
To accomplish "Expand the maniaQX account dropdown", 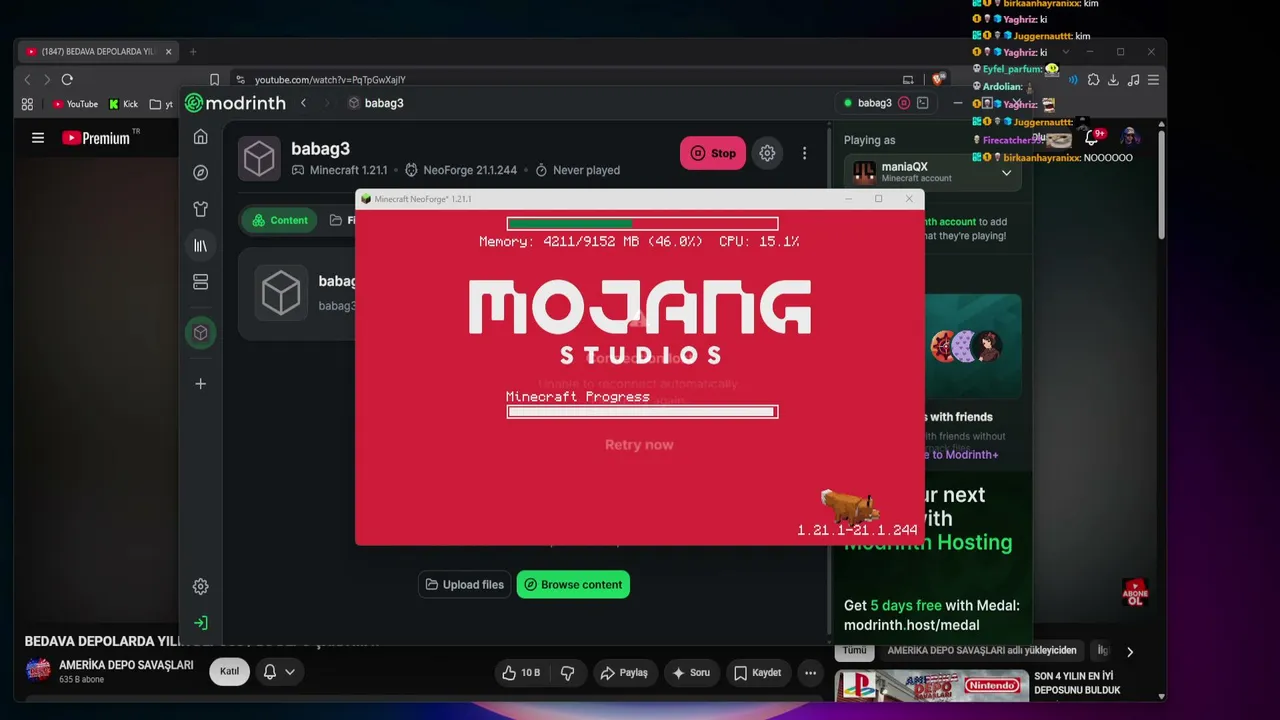I will [x=1006, y=173].
